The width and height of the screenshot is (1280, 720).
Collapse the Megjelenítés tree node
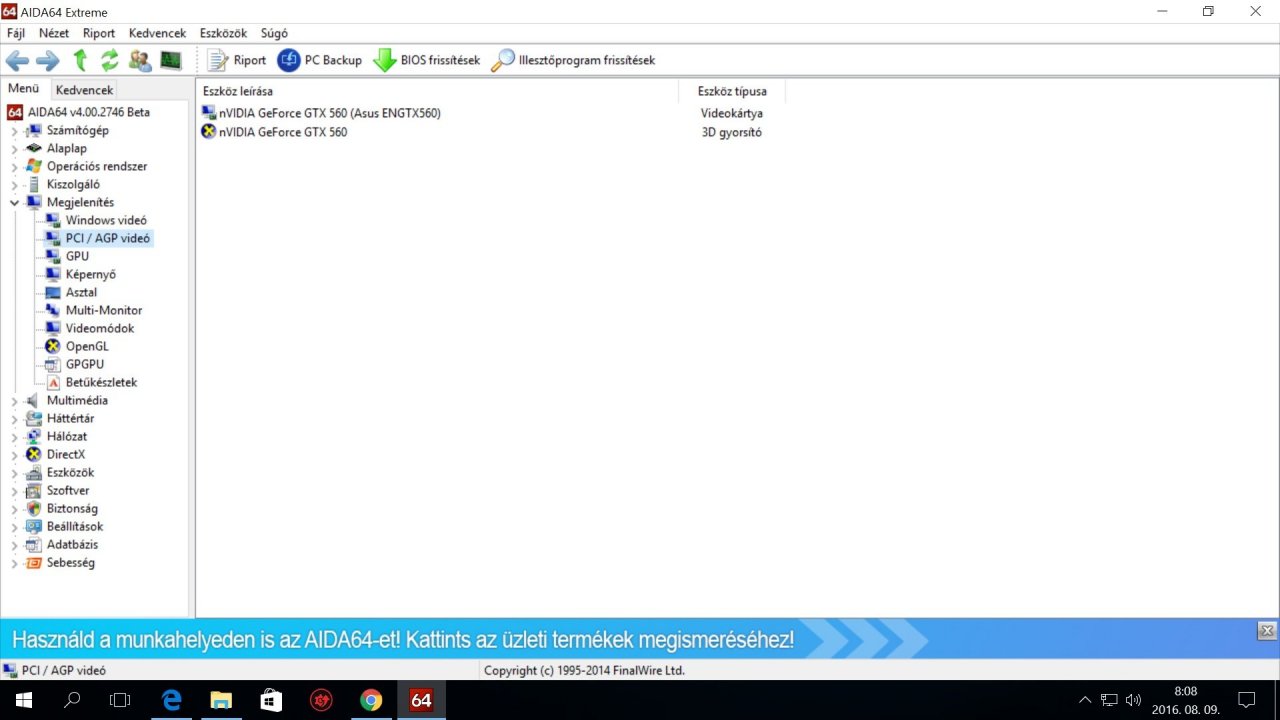point(14,202)
